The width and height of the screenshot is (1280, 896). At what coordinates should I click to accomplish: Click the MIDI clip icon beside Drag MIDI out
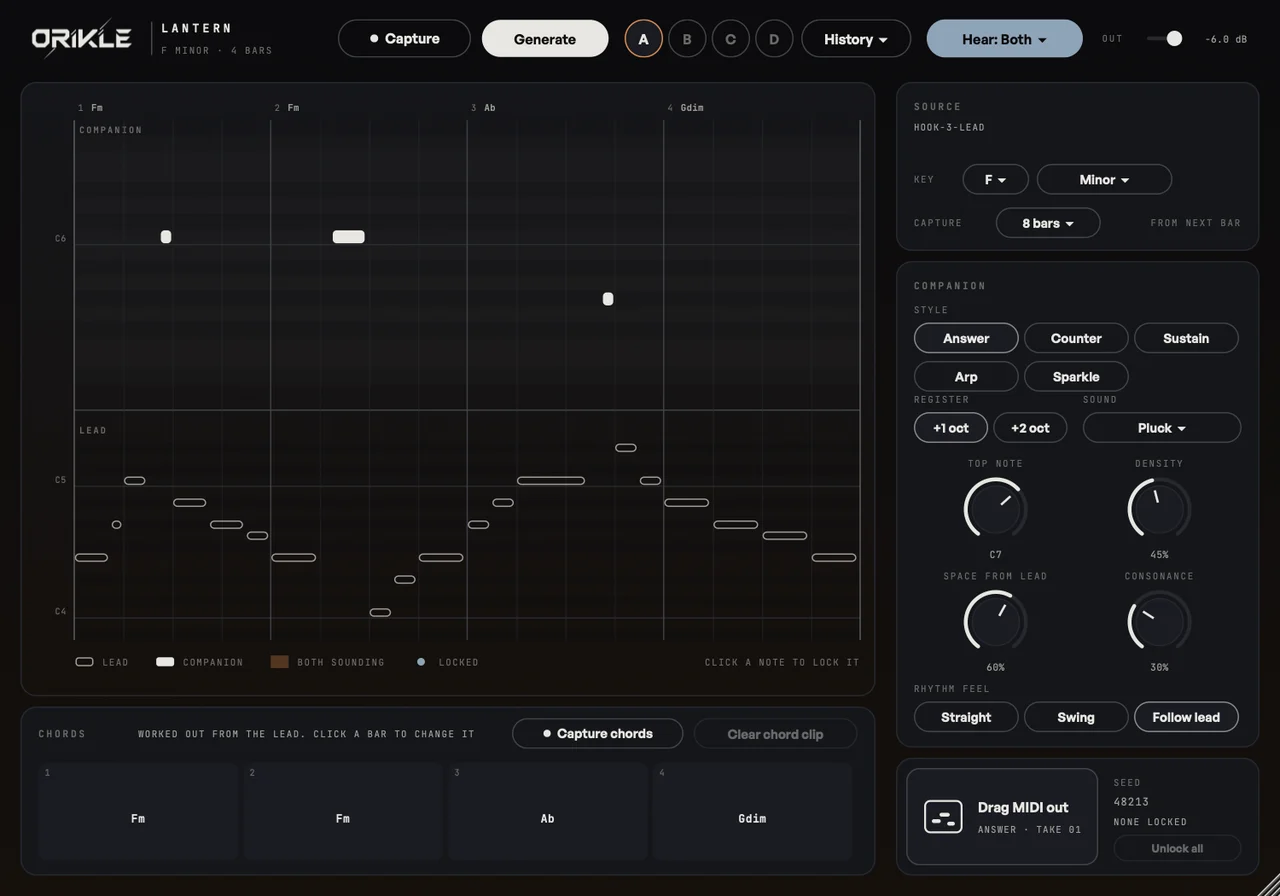[943, 816]
